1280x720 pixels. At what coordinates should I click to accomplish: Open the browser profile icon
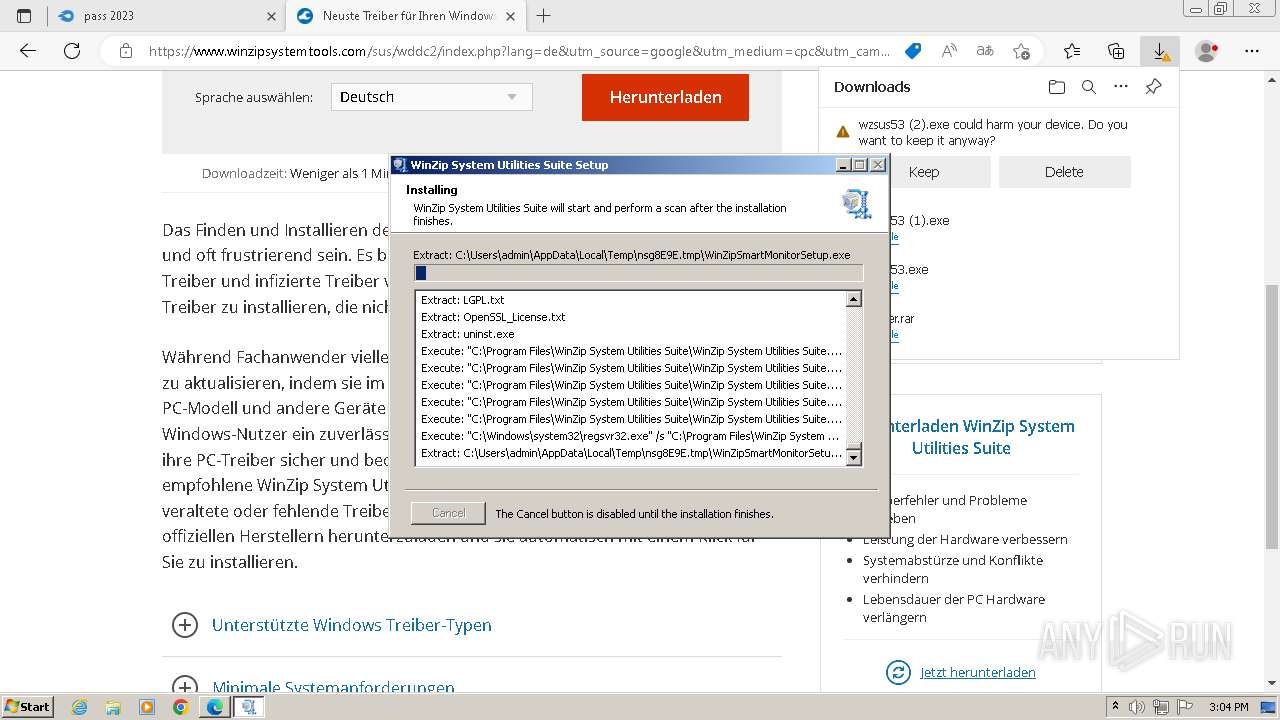(x=1207, y=51)
